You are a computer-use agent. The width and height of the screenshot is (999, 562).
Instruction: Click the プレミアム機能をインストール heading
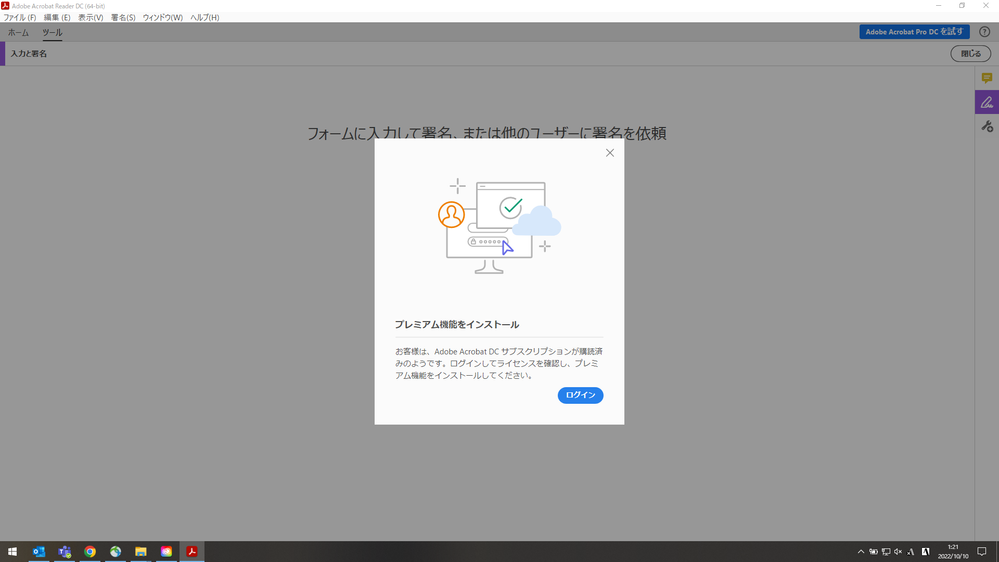tap(457, 324)
